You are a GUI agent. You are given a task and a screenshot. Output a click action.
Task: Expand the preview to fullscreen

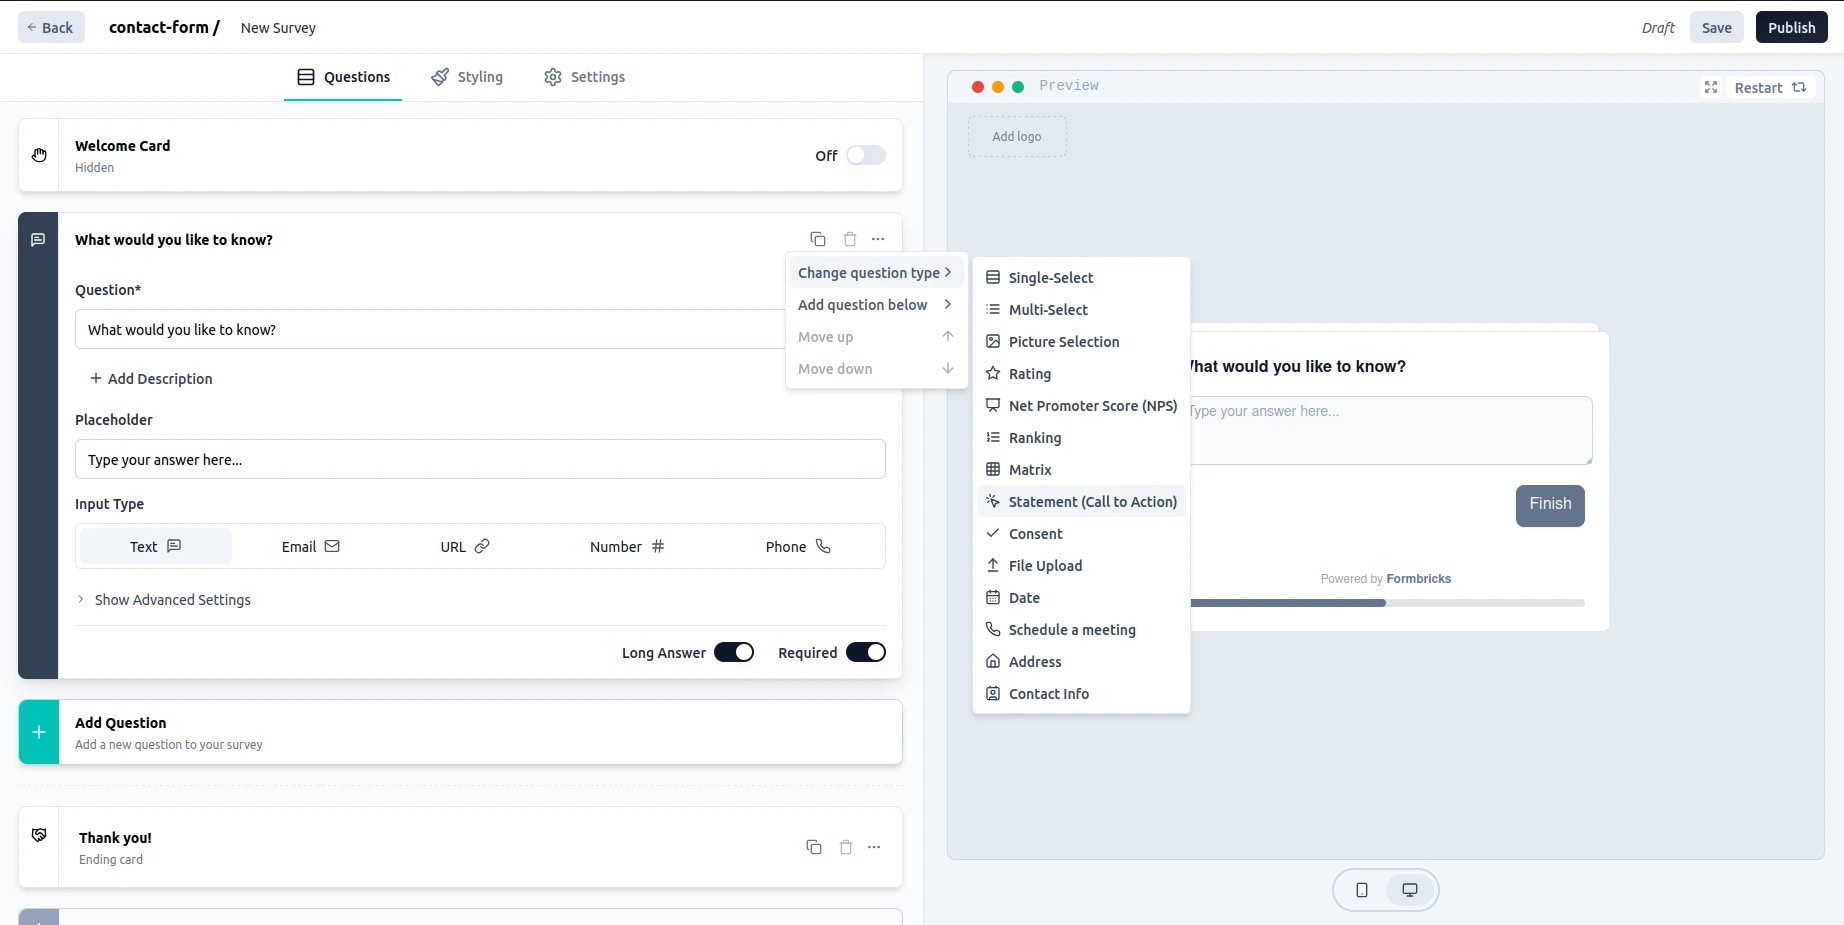click(1711, 87)
